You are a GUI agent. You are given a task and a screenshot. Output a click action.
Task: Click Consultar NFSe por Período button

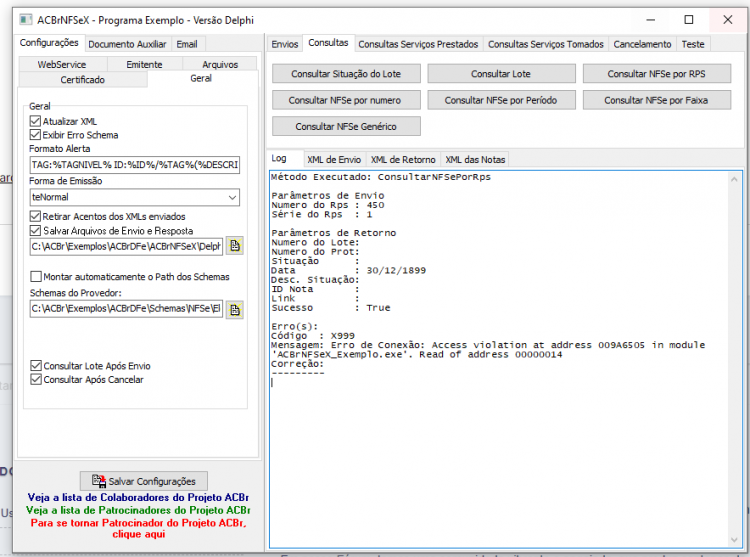[501, 100]
